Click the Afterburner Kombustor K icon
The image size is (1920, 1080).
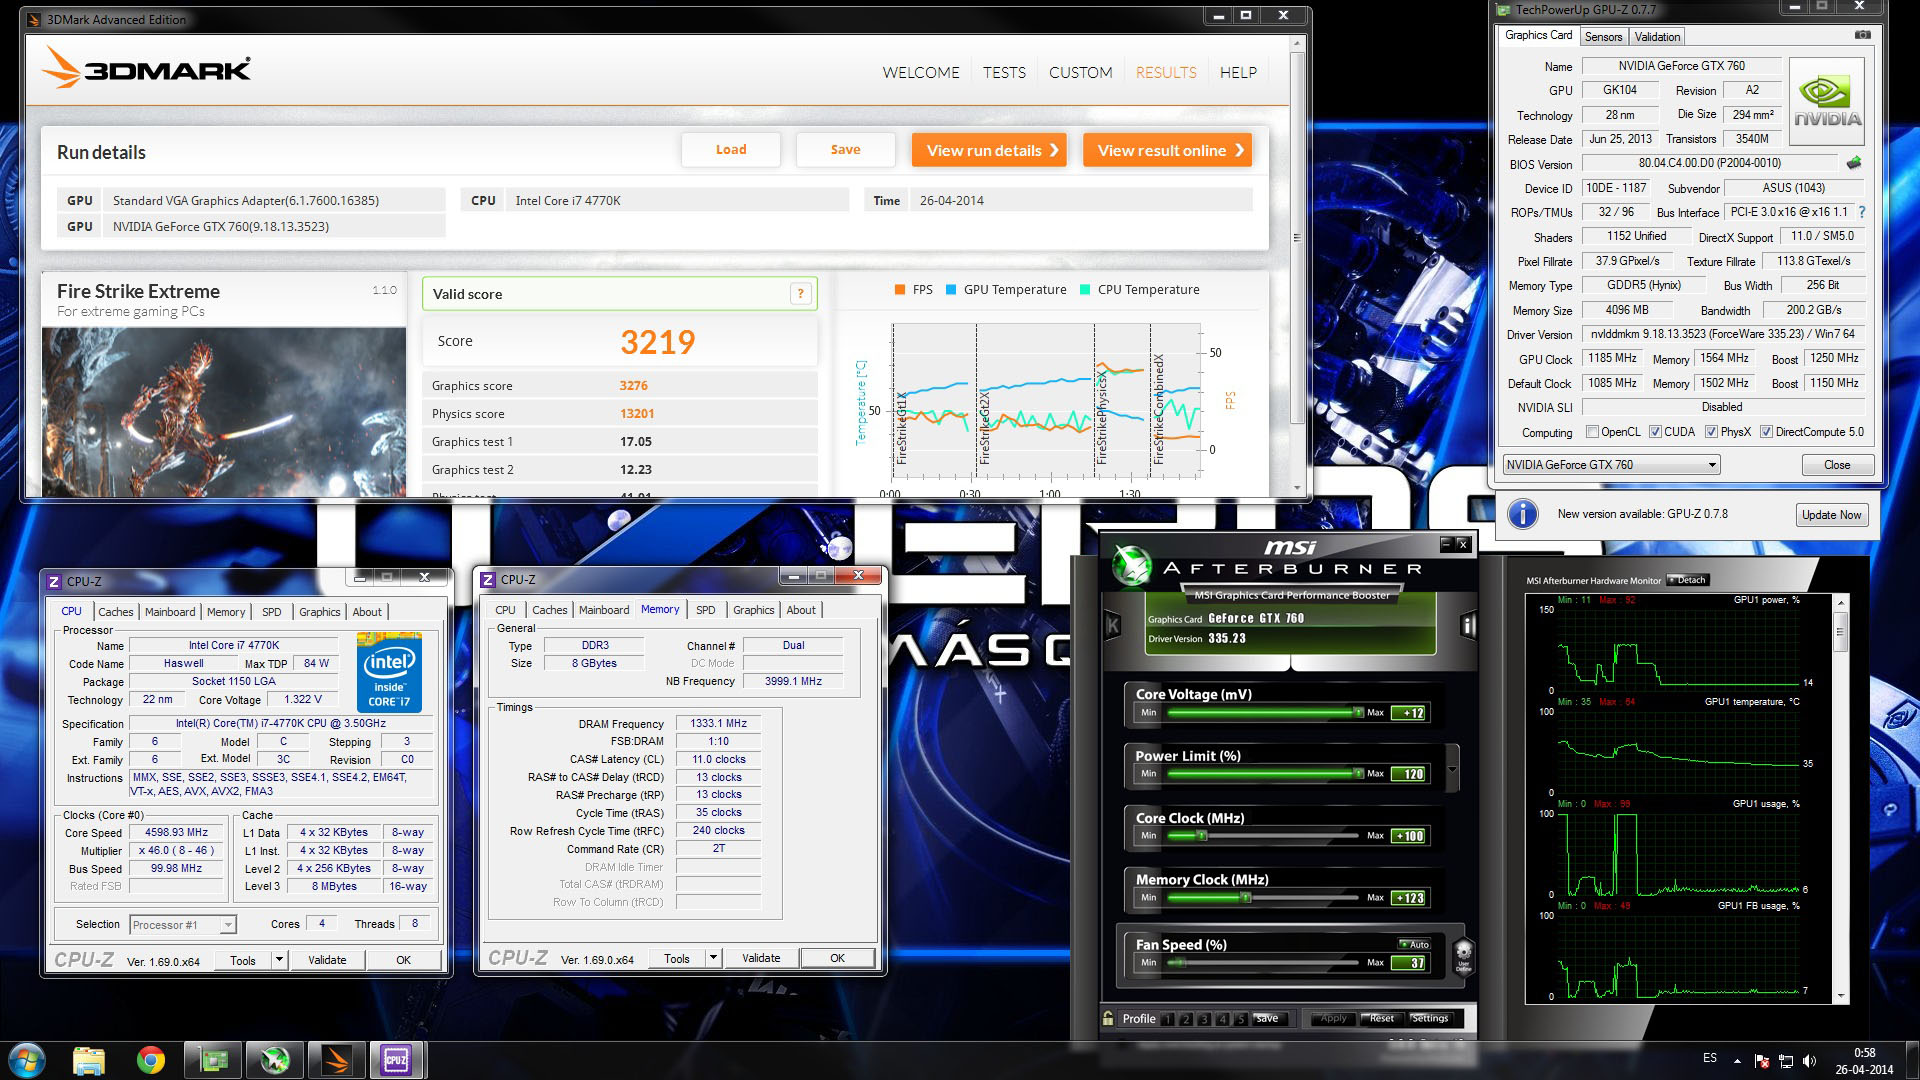click(x=1112, y=626)
